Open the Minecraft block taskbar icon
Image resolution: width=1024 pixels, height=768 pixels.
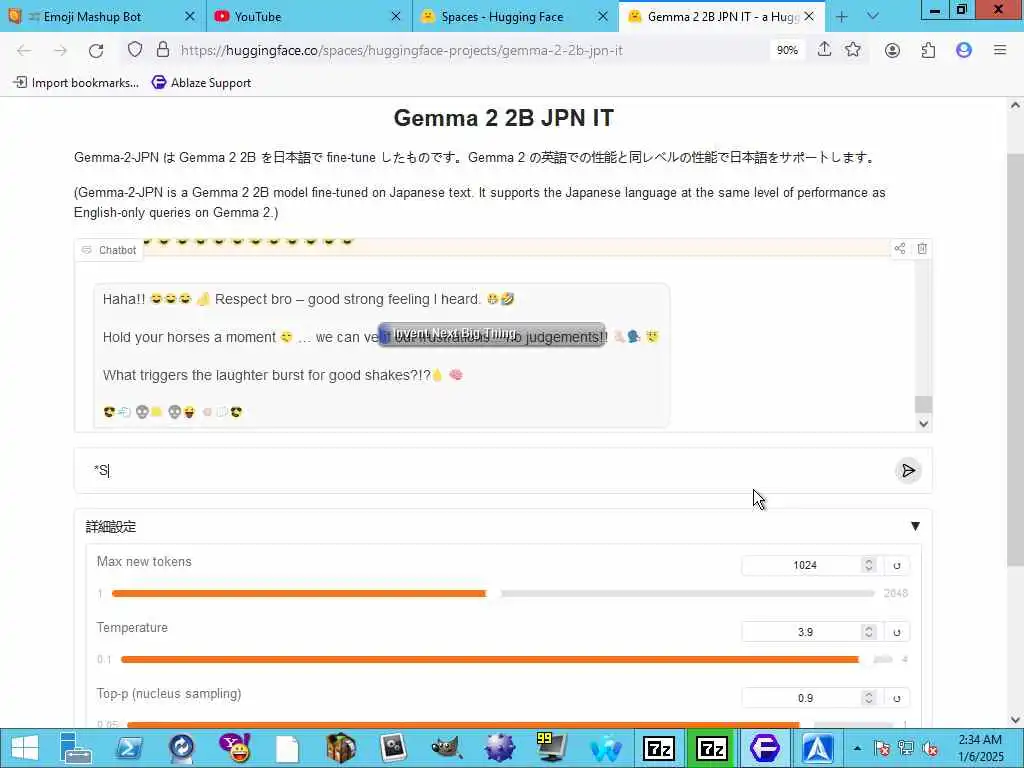click(340, 748)
